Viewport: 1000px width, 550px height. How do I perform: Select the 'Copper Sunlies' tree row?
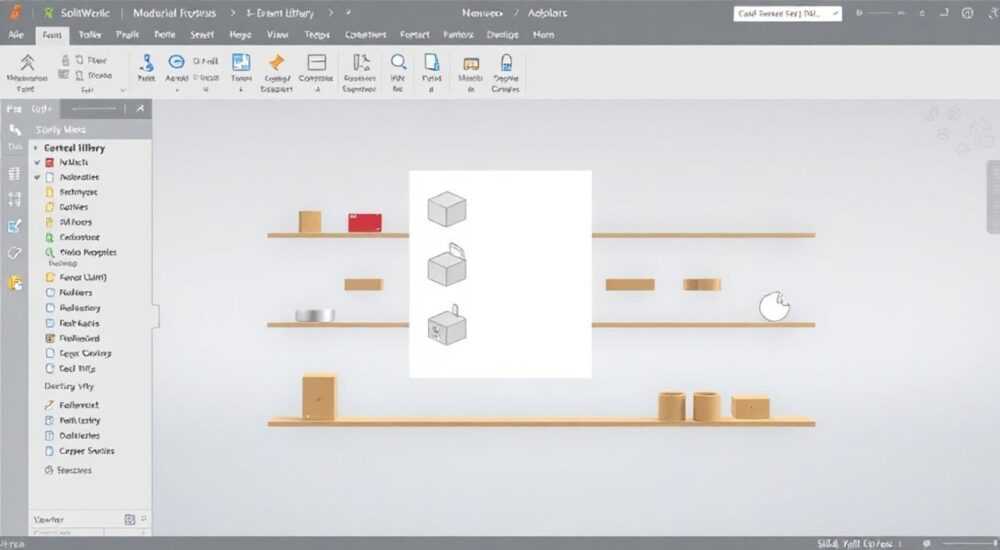(80, 451)
